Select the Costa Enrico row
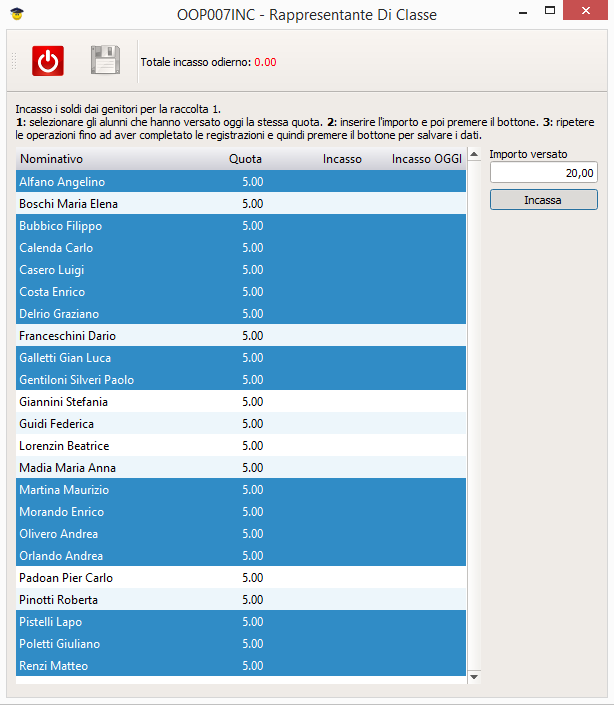614x705 pixels. coord(241,291)
